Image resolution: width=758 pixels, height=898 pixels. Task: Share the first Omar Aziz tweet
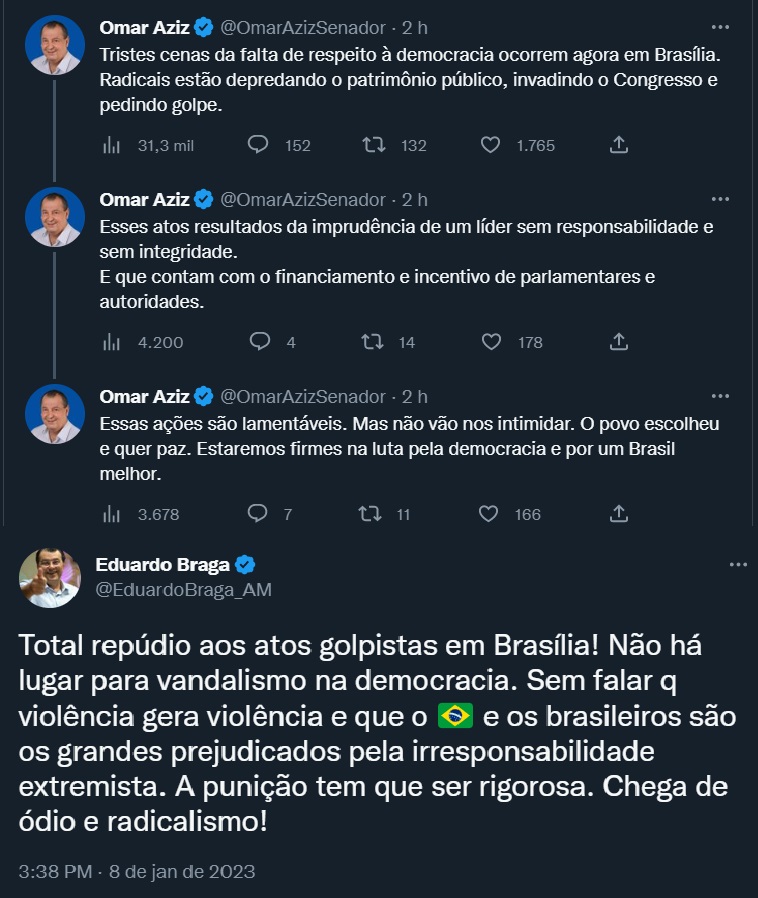pyautogui.click(x=619, y=145)
